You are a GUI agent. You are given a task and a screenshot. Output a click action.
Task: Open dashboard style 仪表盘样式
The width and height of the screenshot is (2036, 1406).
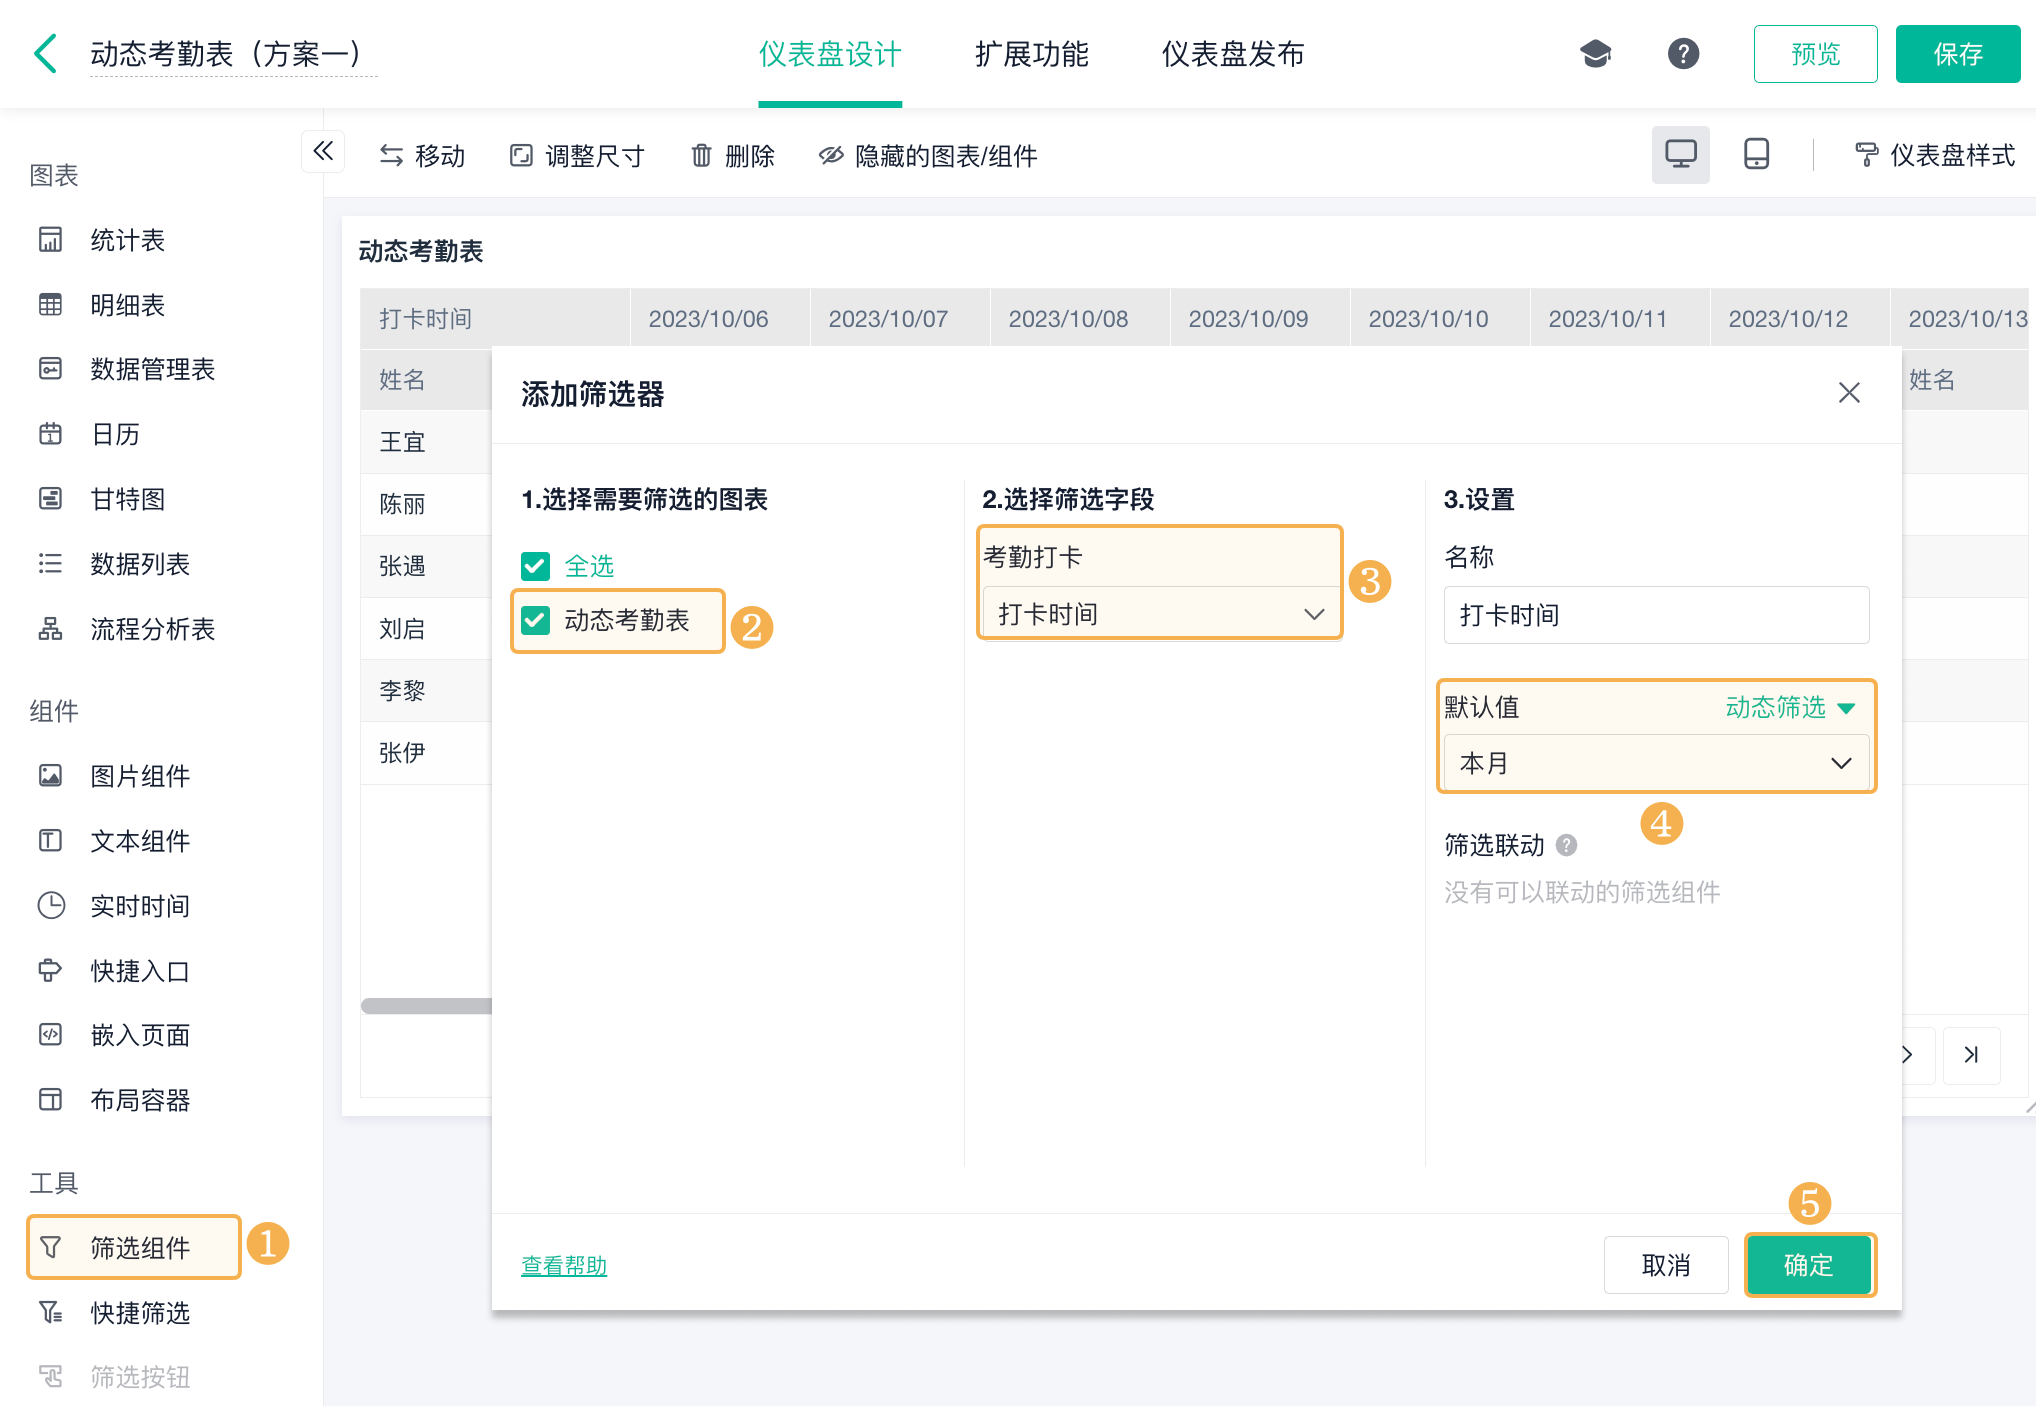click(1934, 155)
